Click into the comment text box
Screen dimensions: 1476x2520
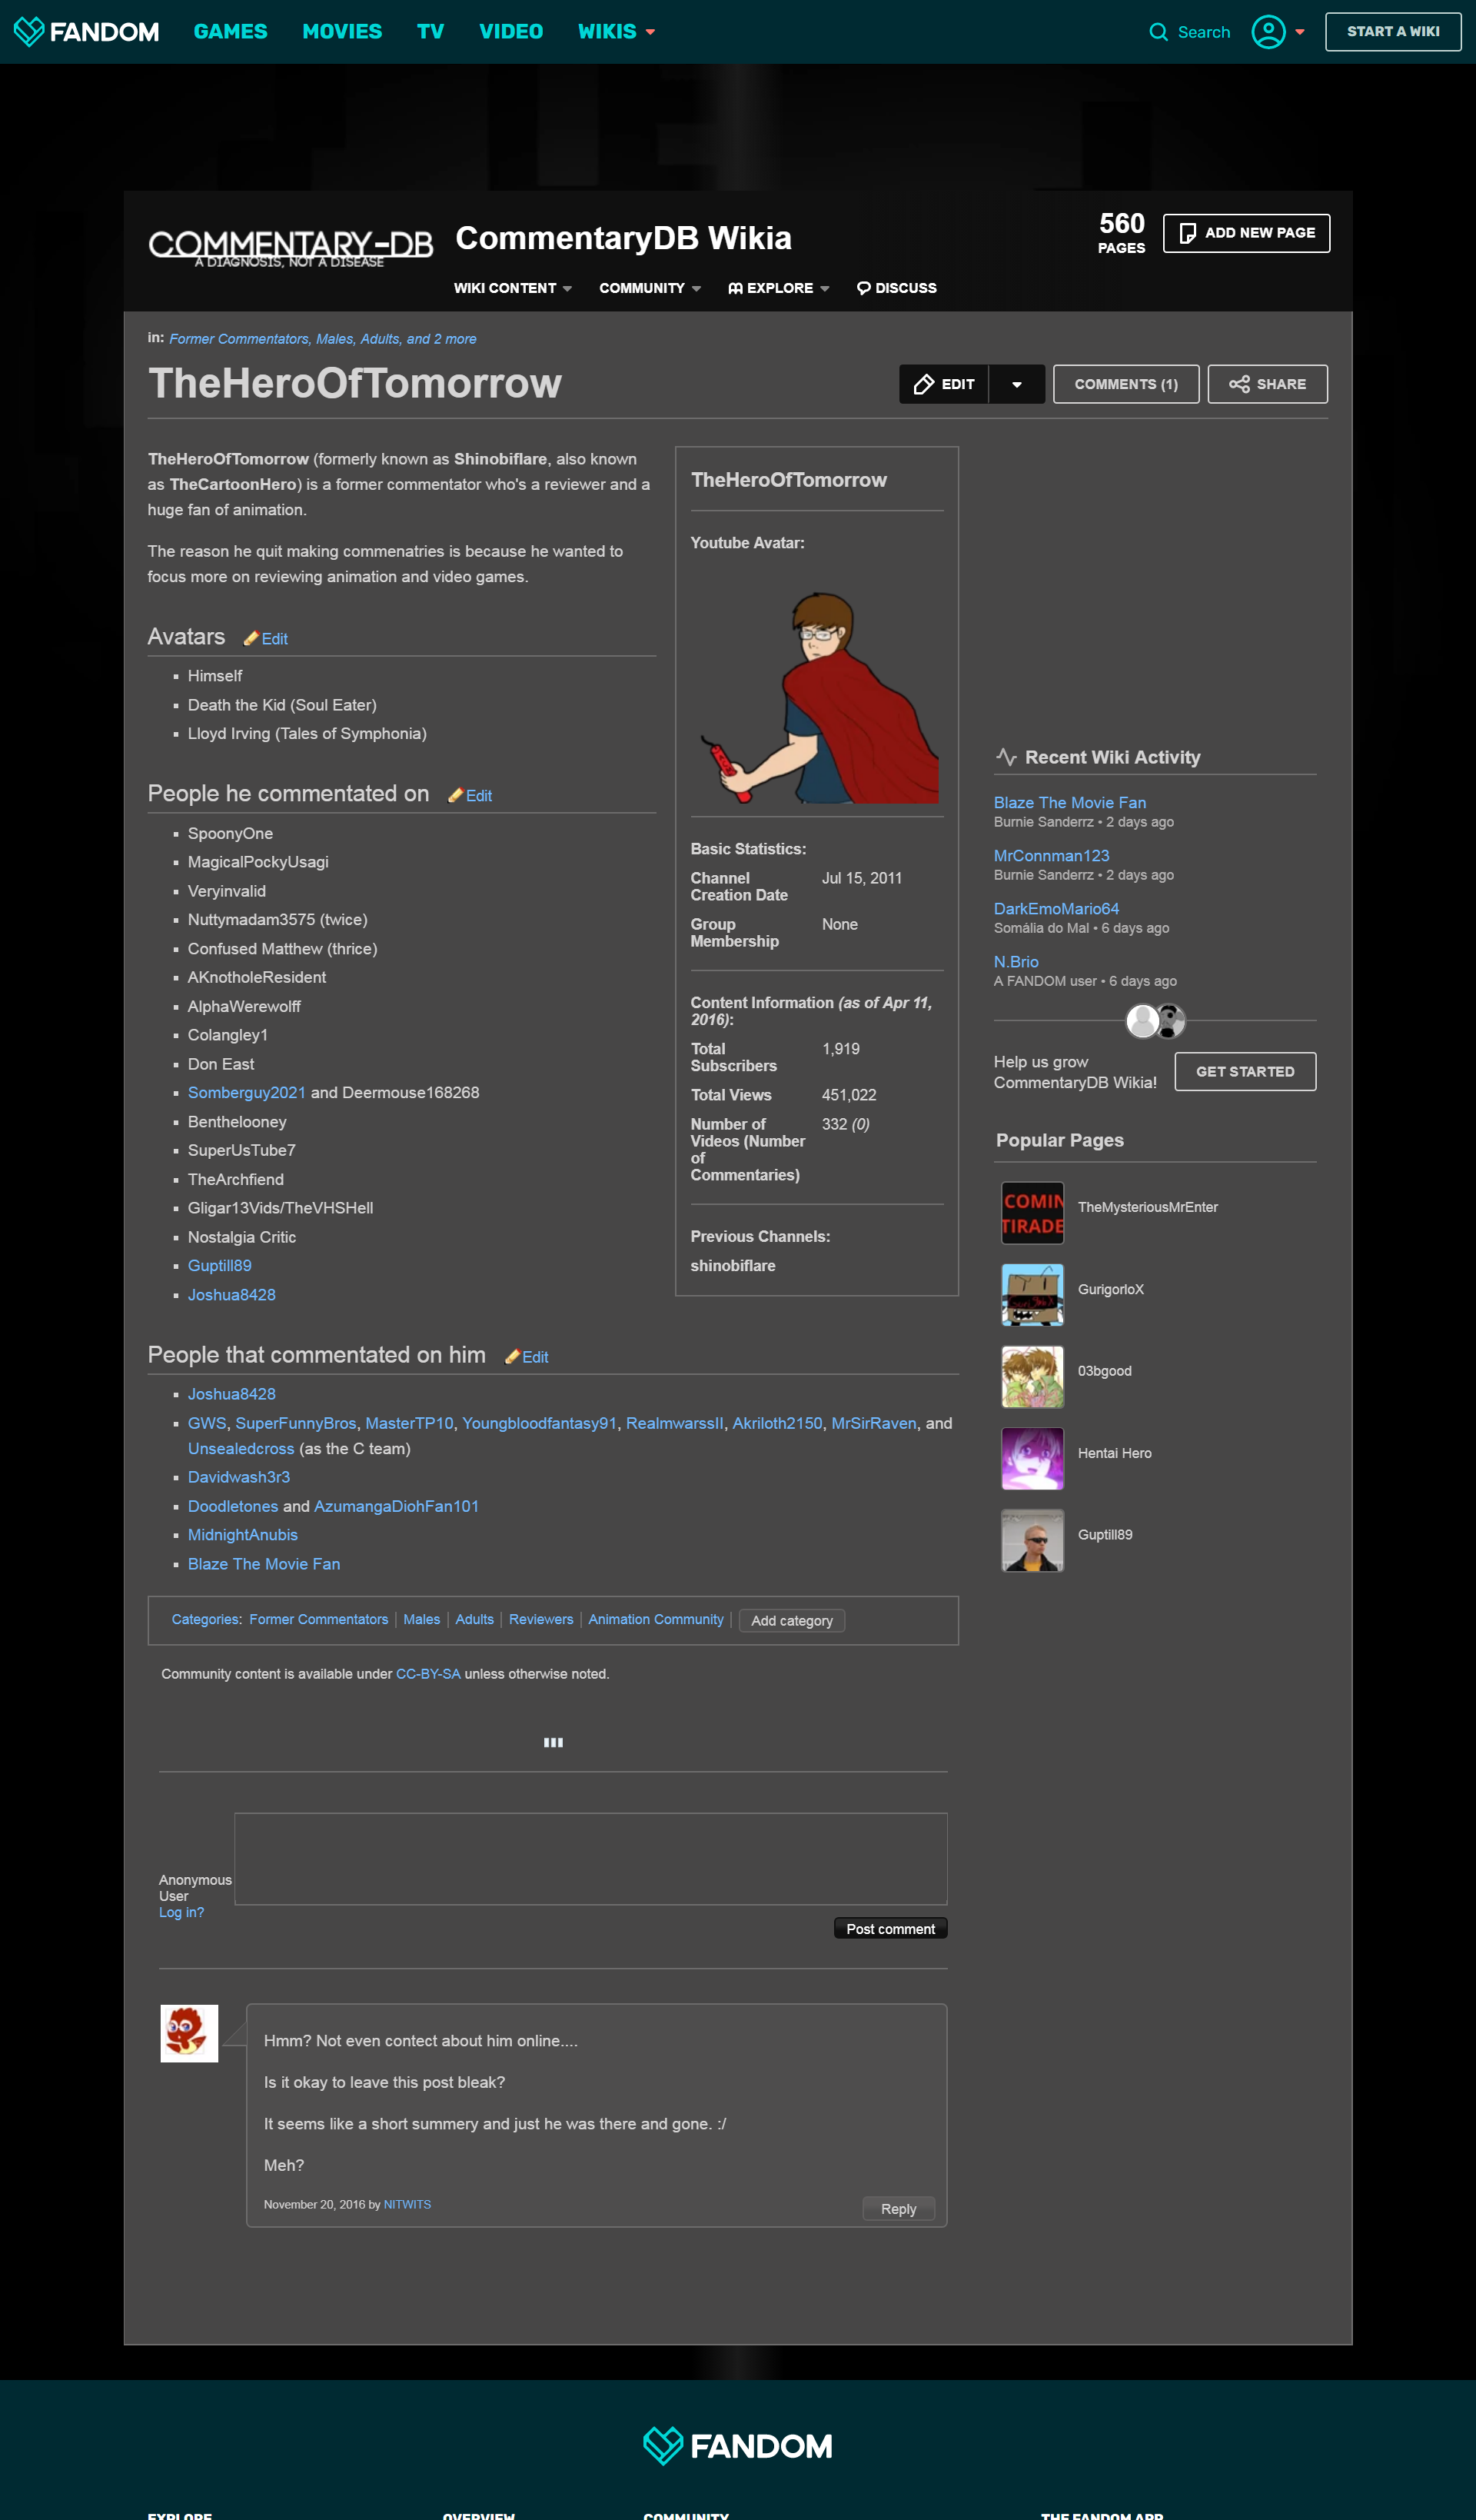tap(591, 1859)
